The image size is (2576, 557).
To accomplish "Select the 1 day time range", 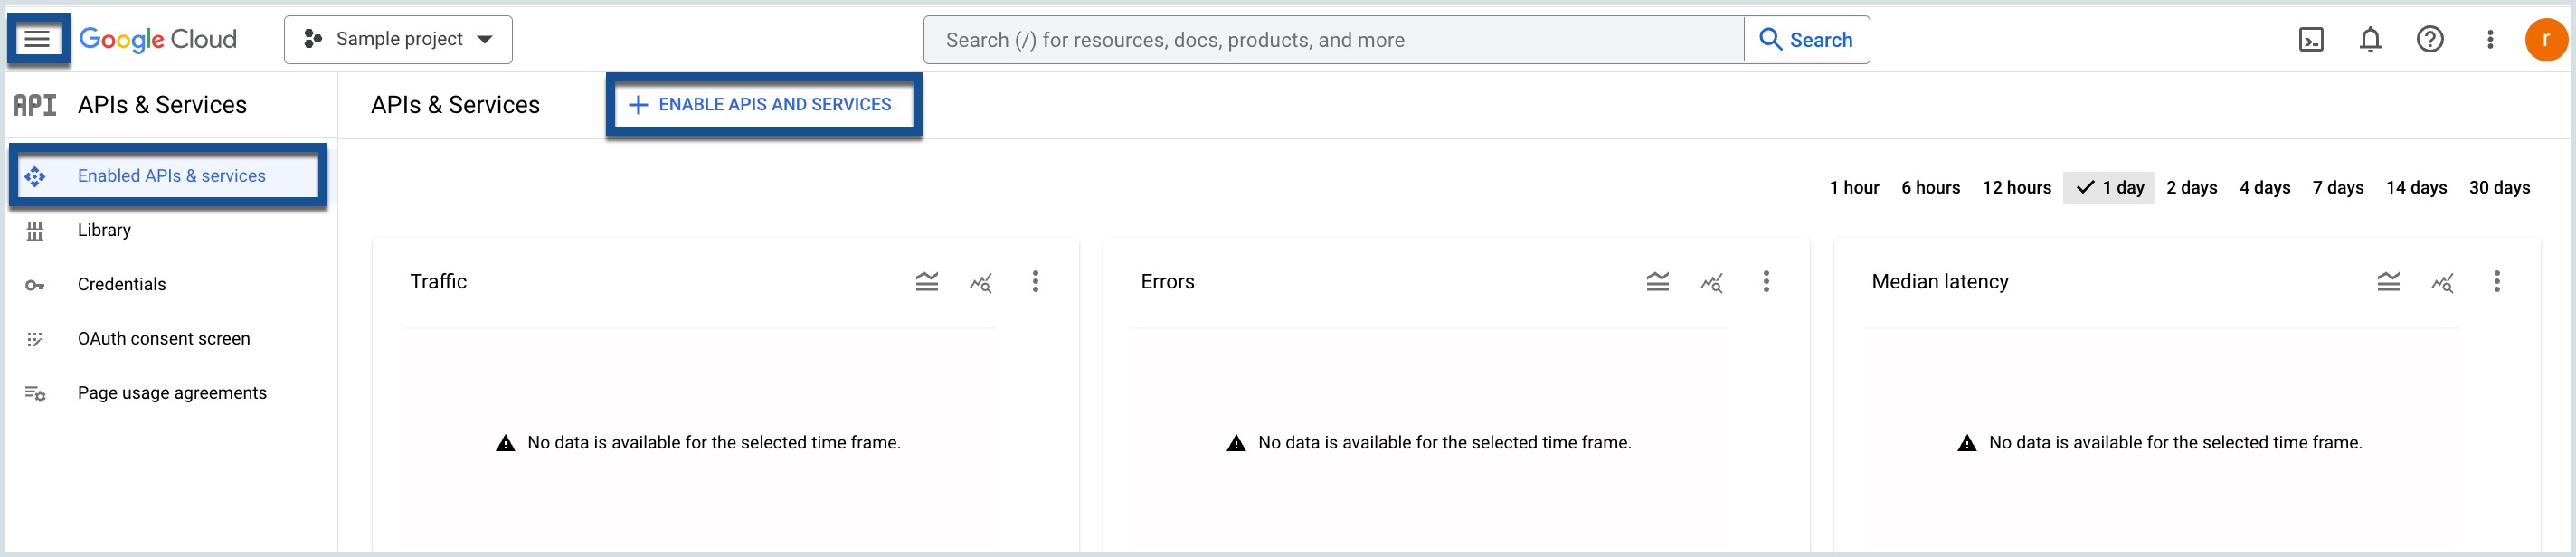I will click(x=2109, y=188).
